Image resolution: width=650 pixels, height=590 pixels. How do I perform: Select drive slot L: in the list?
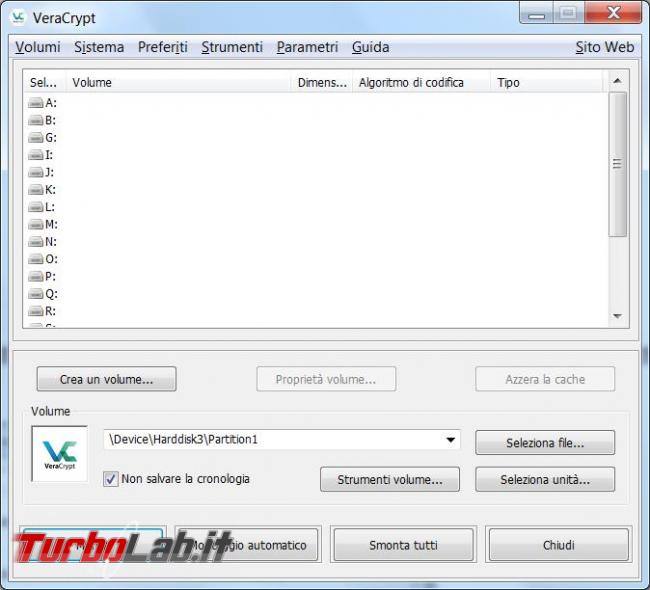(x=43, y=207)
